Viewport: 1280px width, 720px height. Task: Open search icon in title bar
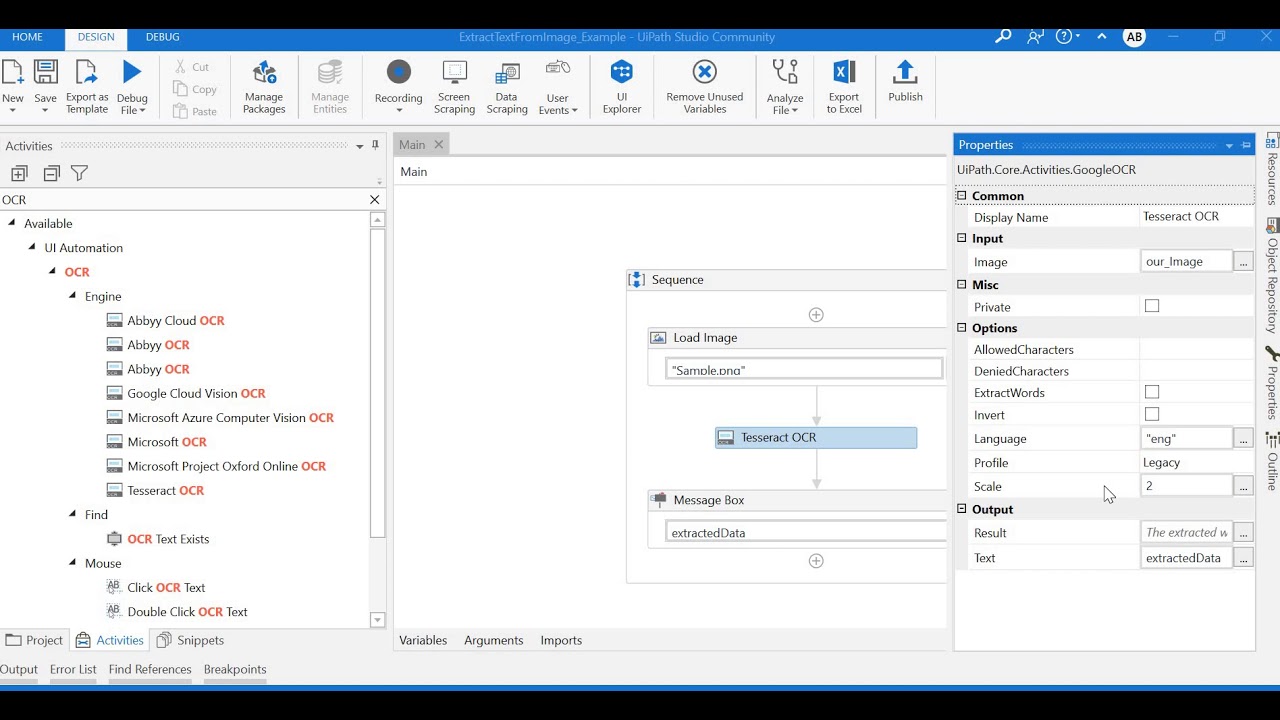(x=1003, y=37)
